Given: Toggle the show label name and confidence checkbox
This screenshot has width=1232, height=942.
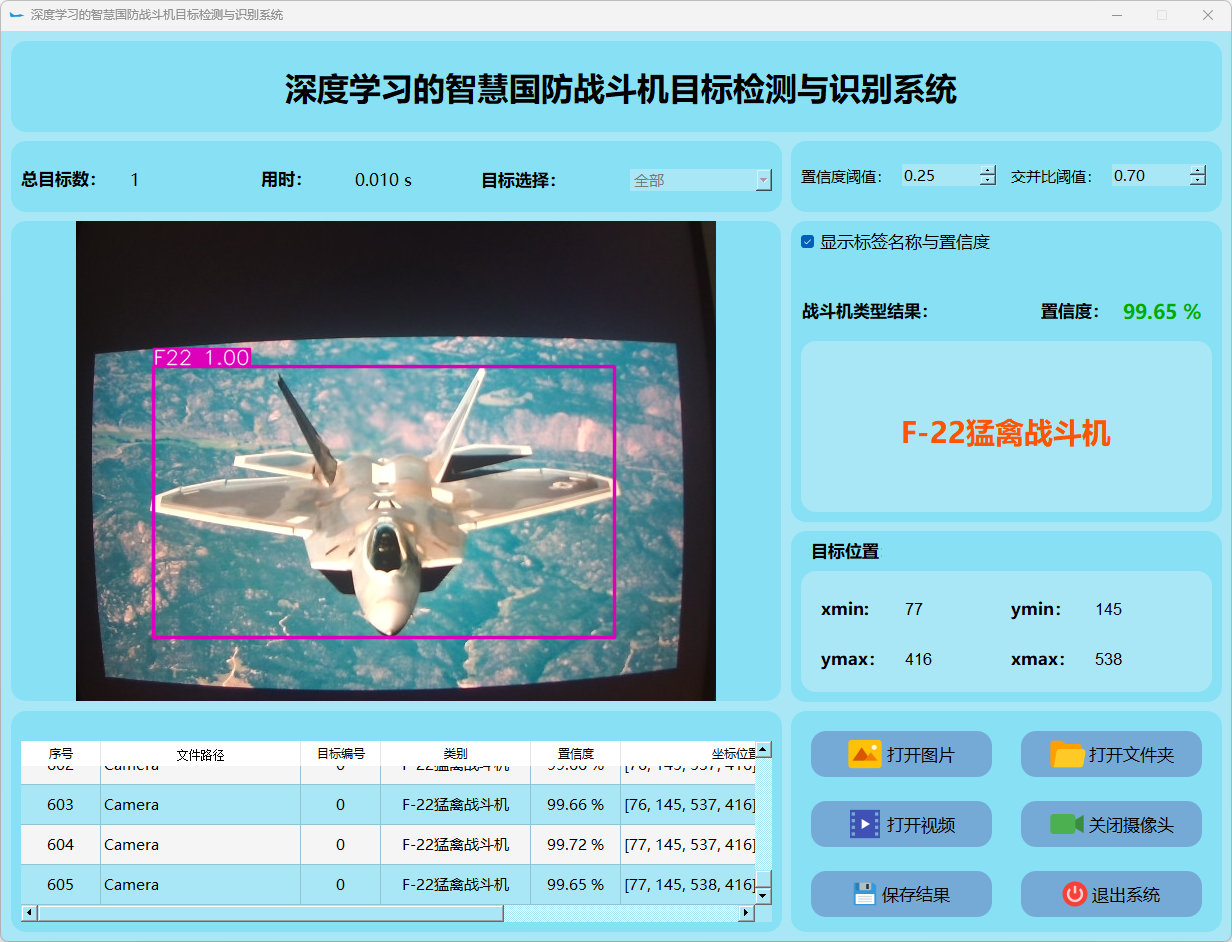Looking at the screenshot, I should tap(808, 242).
